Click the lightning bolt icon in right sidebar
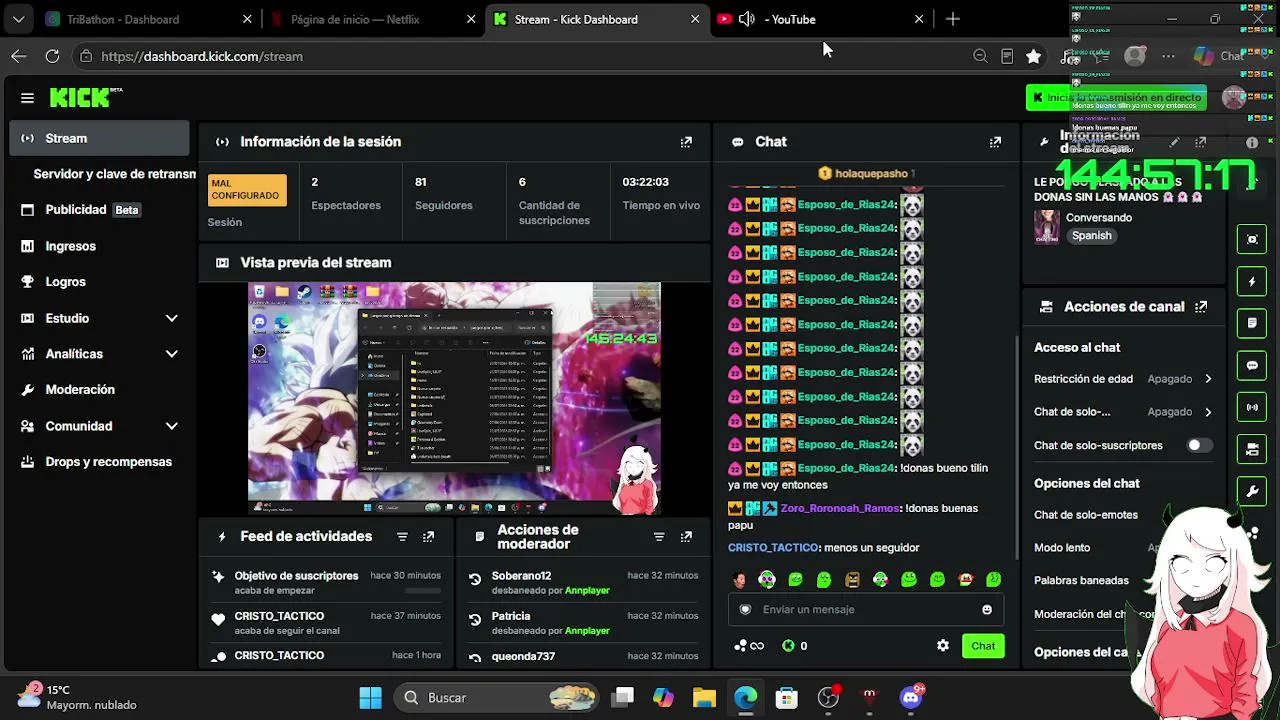 click(x=1252, y=282)
